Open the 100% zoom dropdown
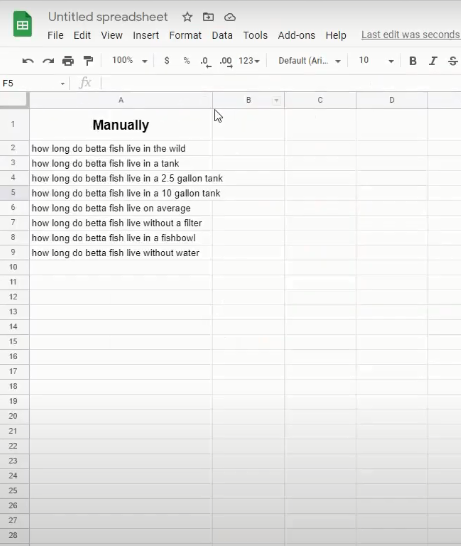Viewport: 461px width, 546px height. [129, 61]
